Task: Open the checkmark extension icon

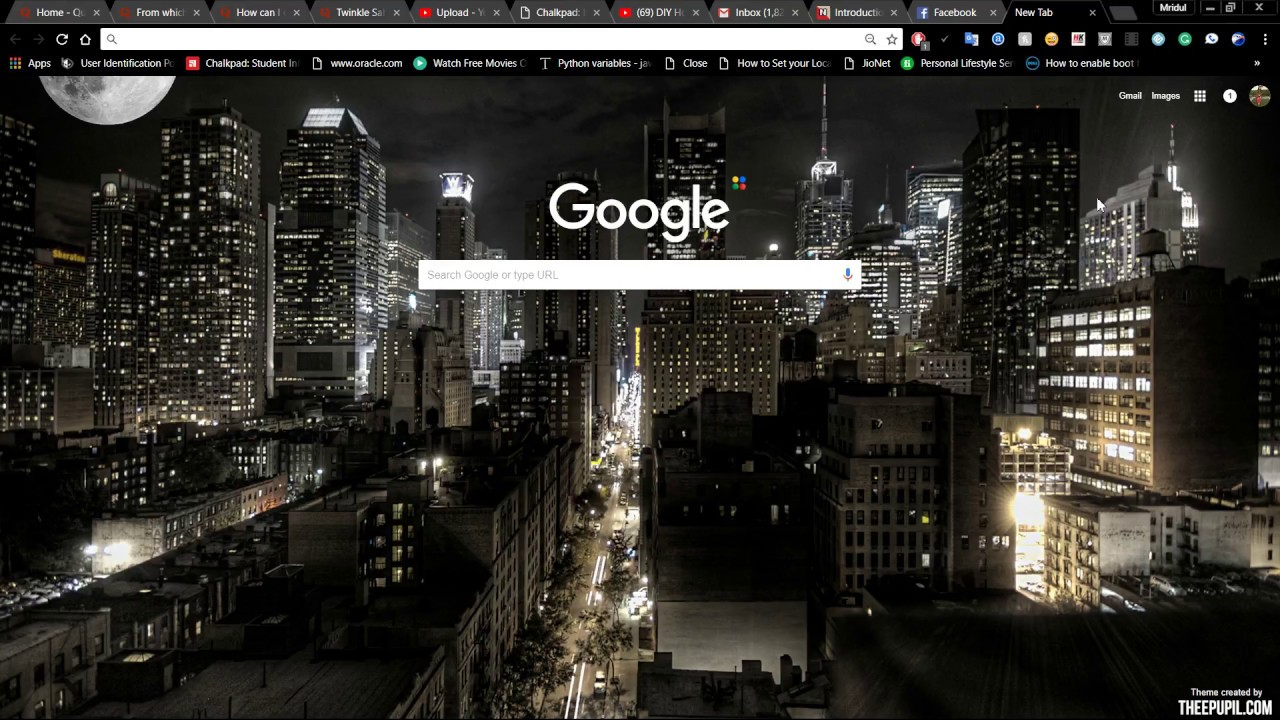Action: [945, 39]
